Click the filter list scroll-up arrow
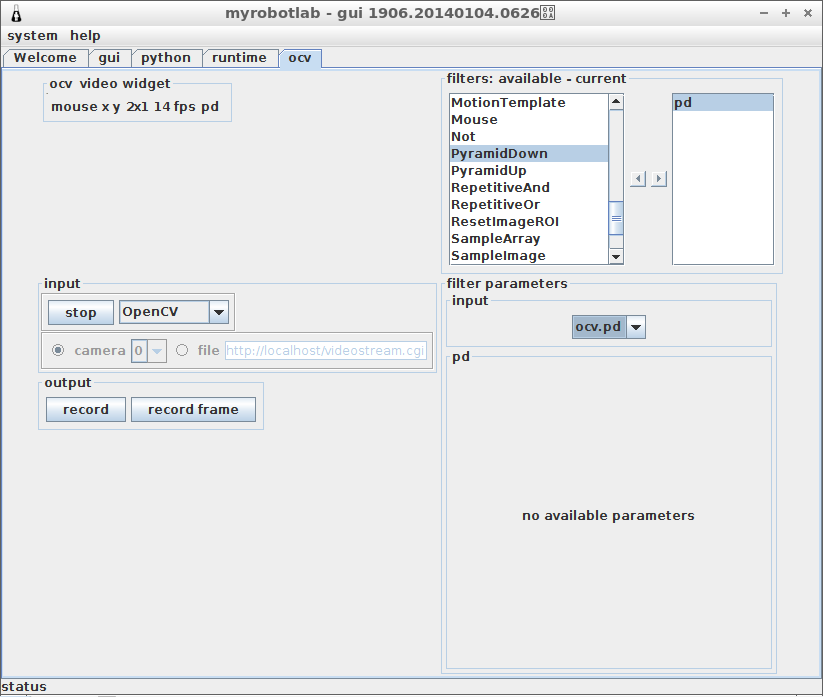823x697 pixels. click(x=616, y=102)
